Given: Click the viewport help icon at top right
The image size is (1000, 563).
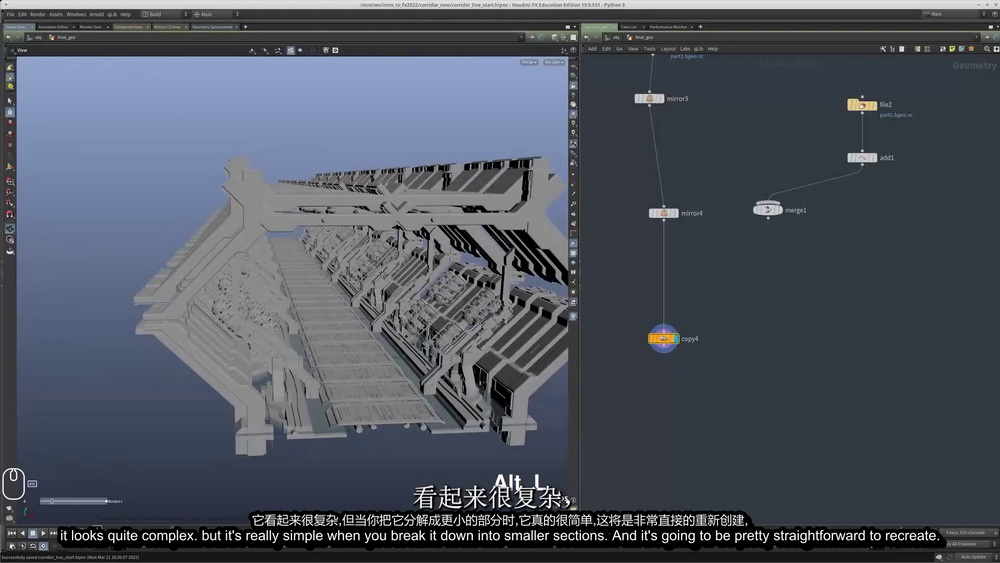Looking at the screenshot, I should pos(573,50).
